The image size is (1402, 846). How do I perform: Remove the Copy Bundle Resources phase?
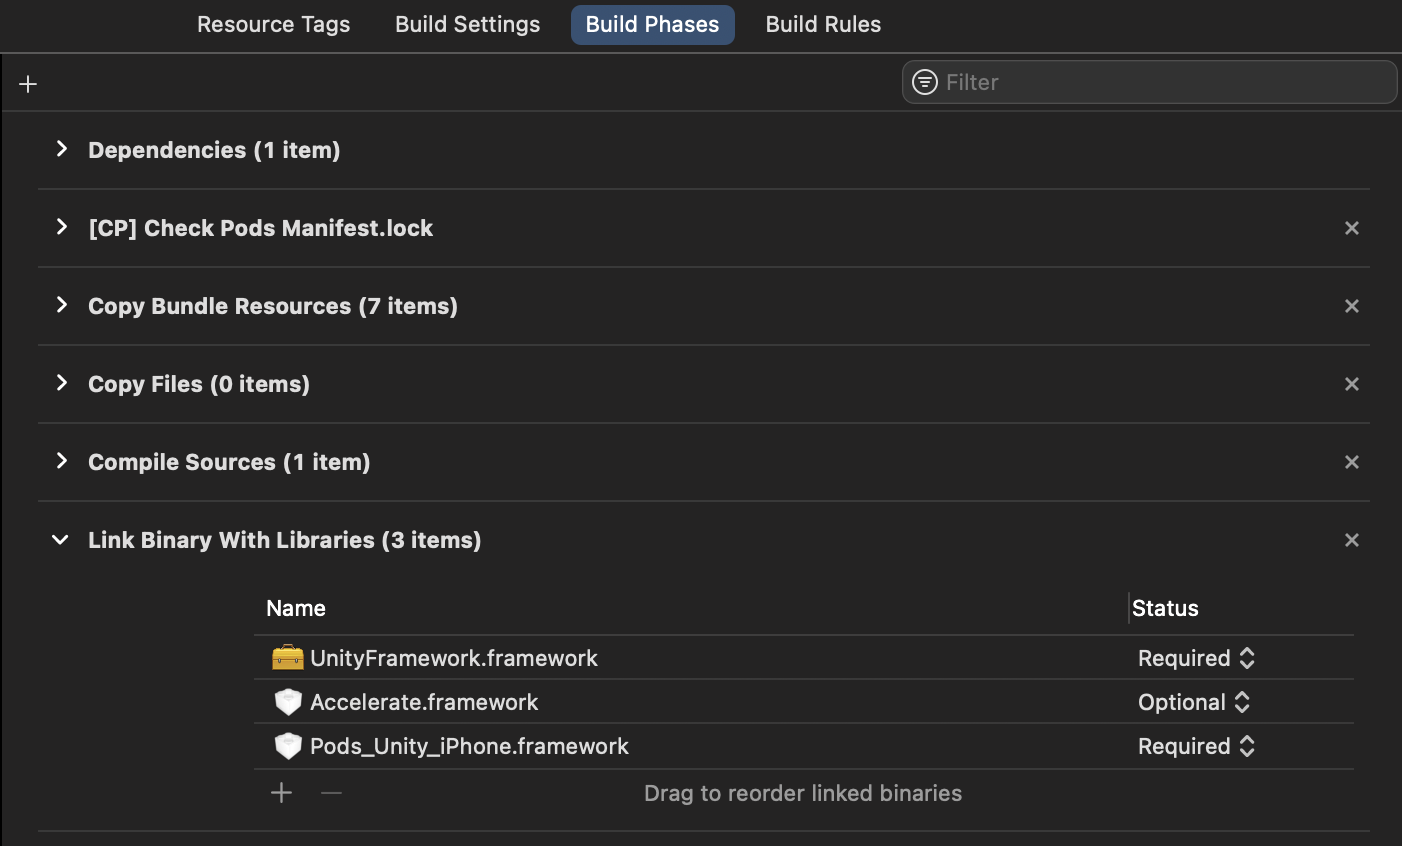pyautogui.click(x=1352, y=306)
